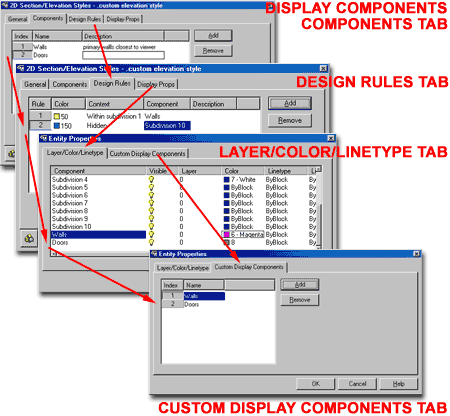Click Add button in front Entity Properties dialog
Screen dimensions: 450x416
point(300,285)
